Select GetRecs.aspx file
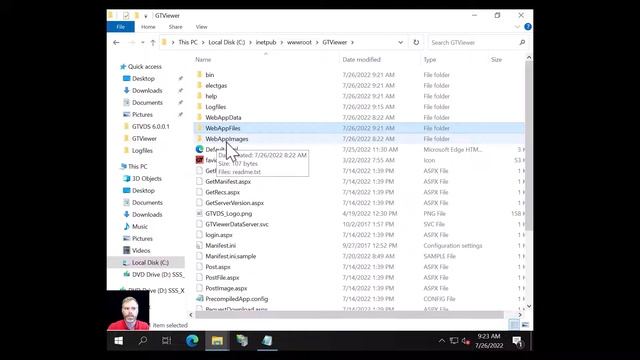The width and height of the screenshot is (640, 360). [222, 192]
